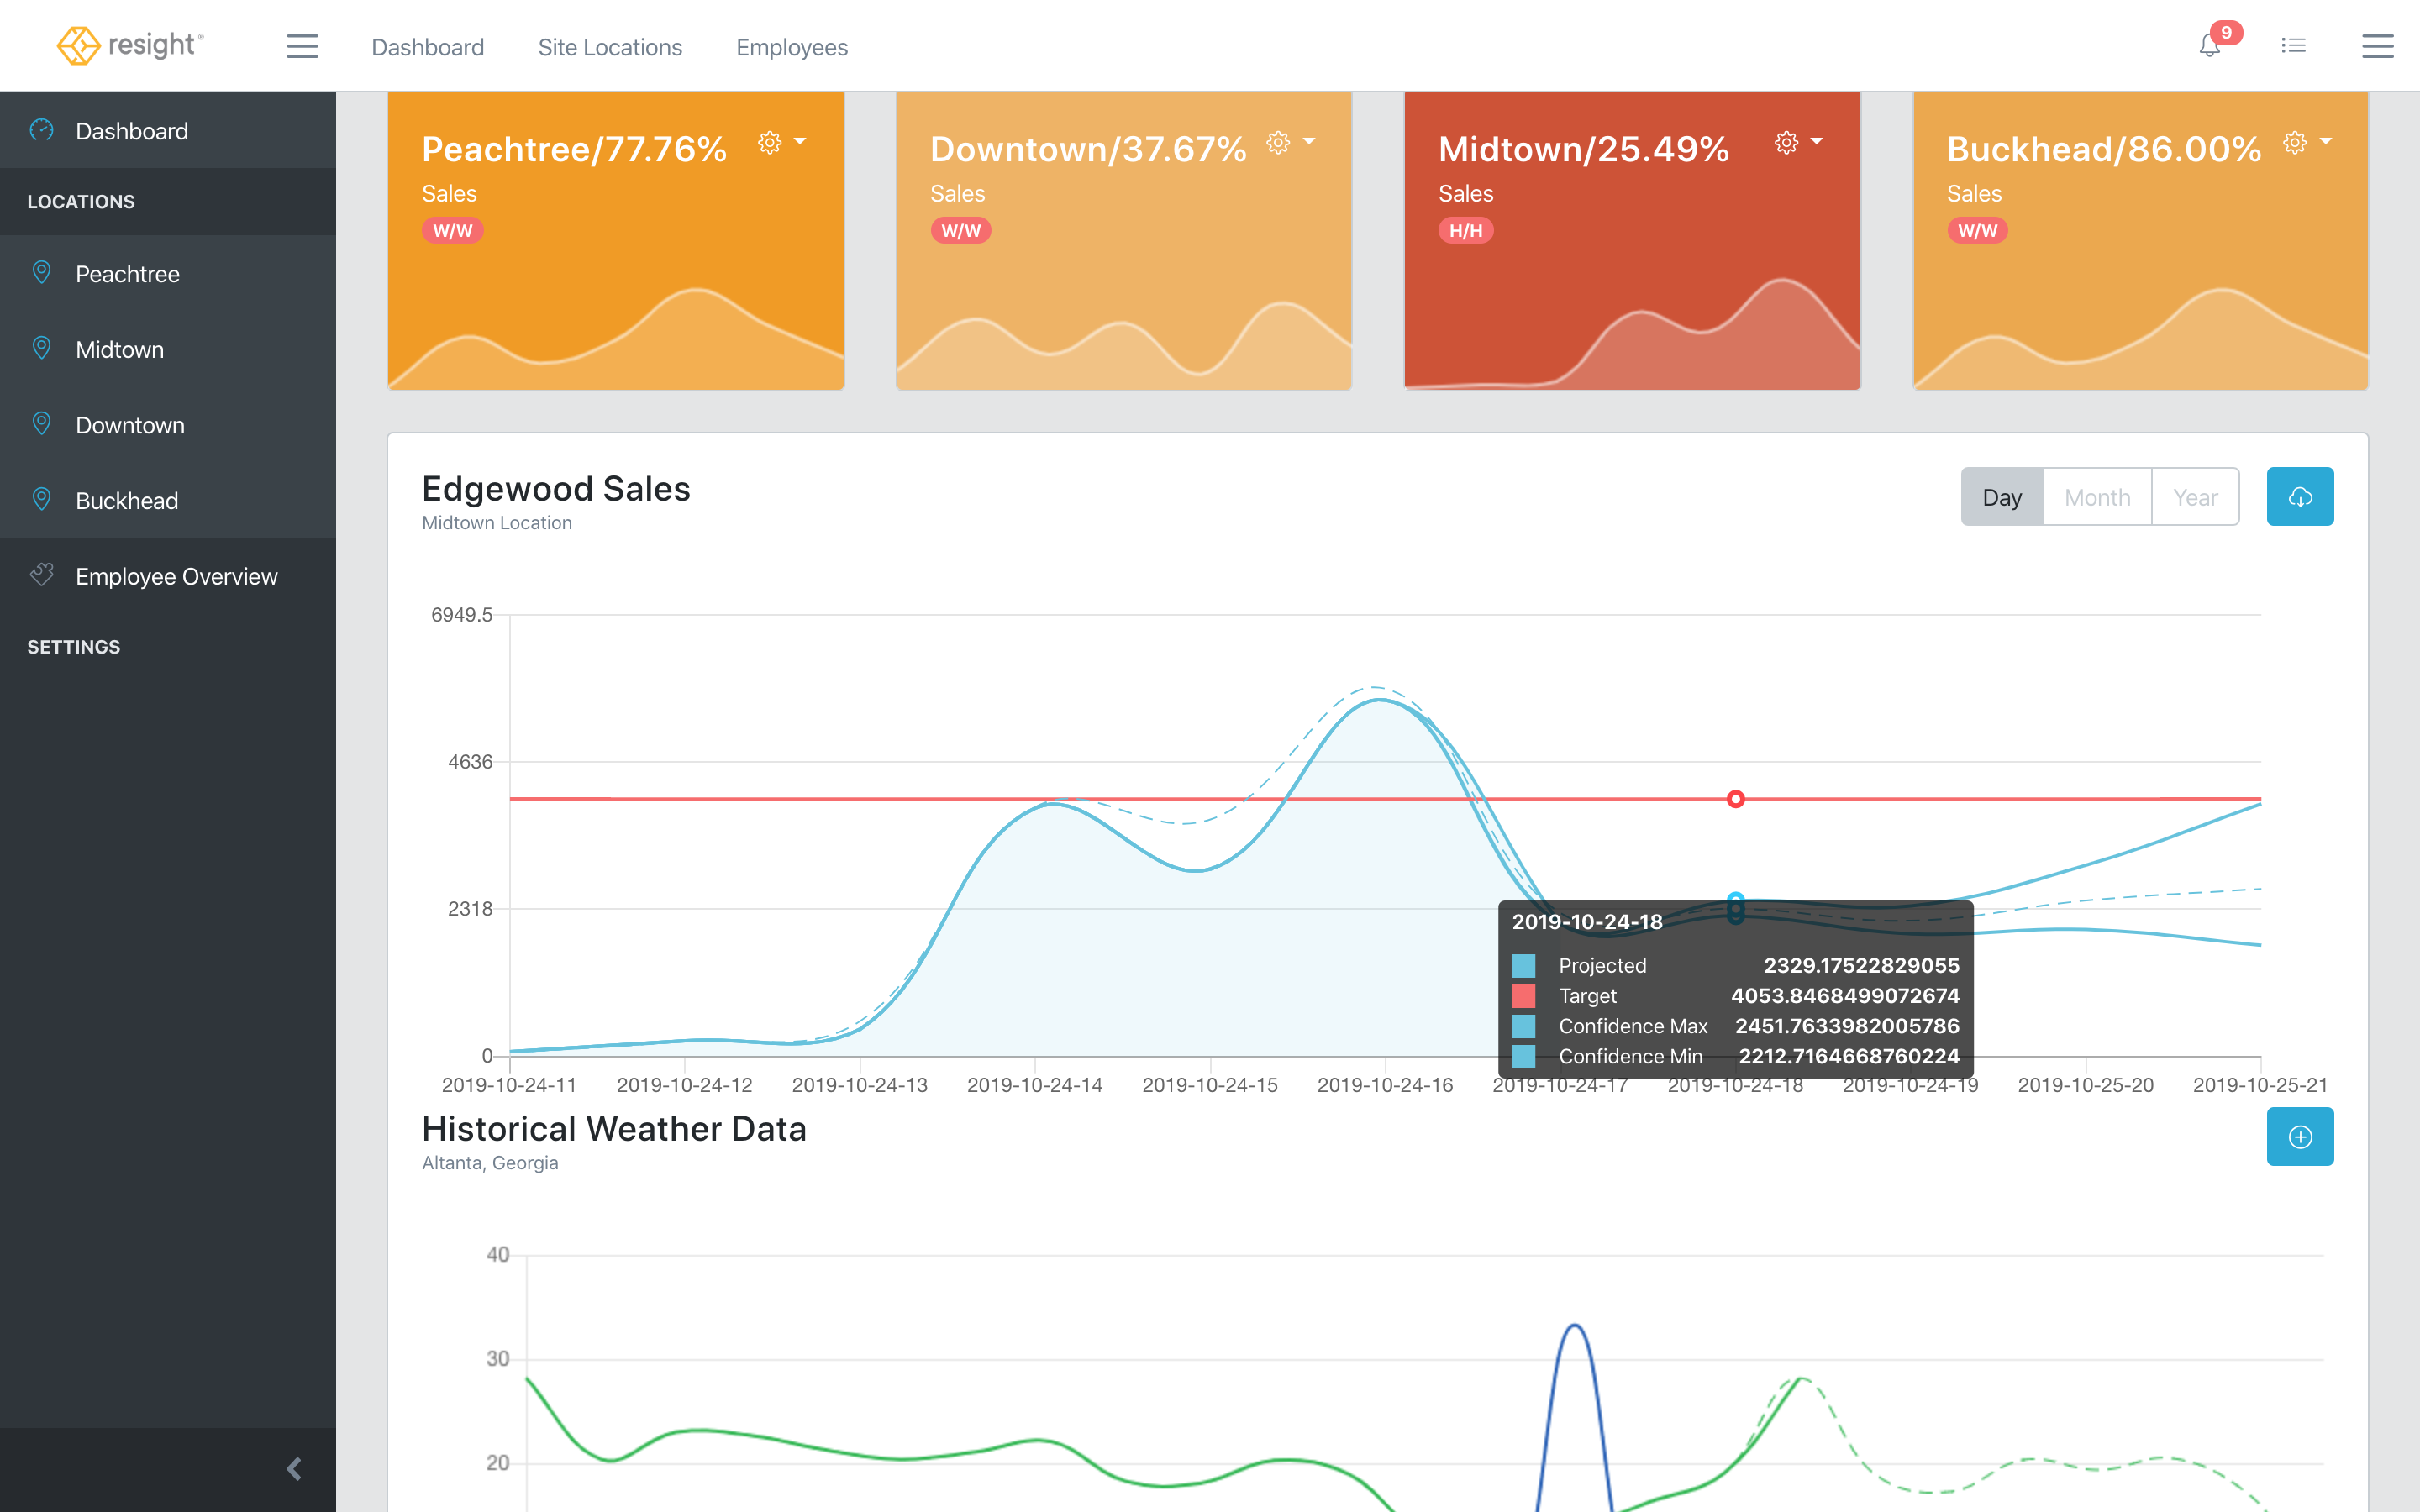Expand Downtown card dropdown arrow
The image size is (2420, 1512).
click(1309, 142)
